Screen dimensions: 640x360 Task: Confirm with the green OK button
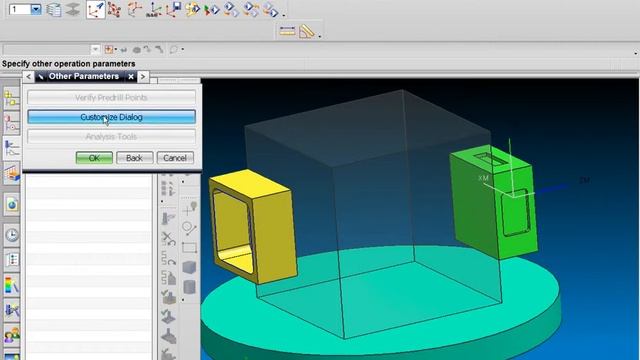point(94,158)
